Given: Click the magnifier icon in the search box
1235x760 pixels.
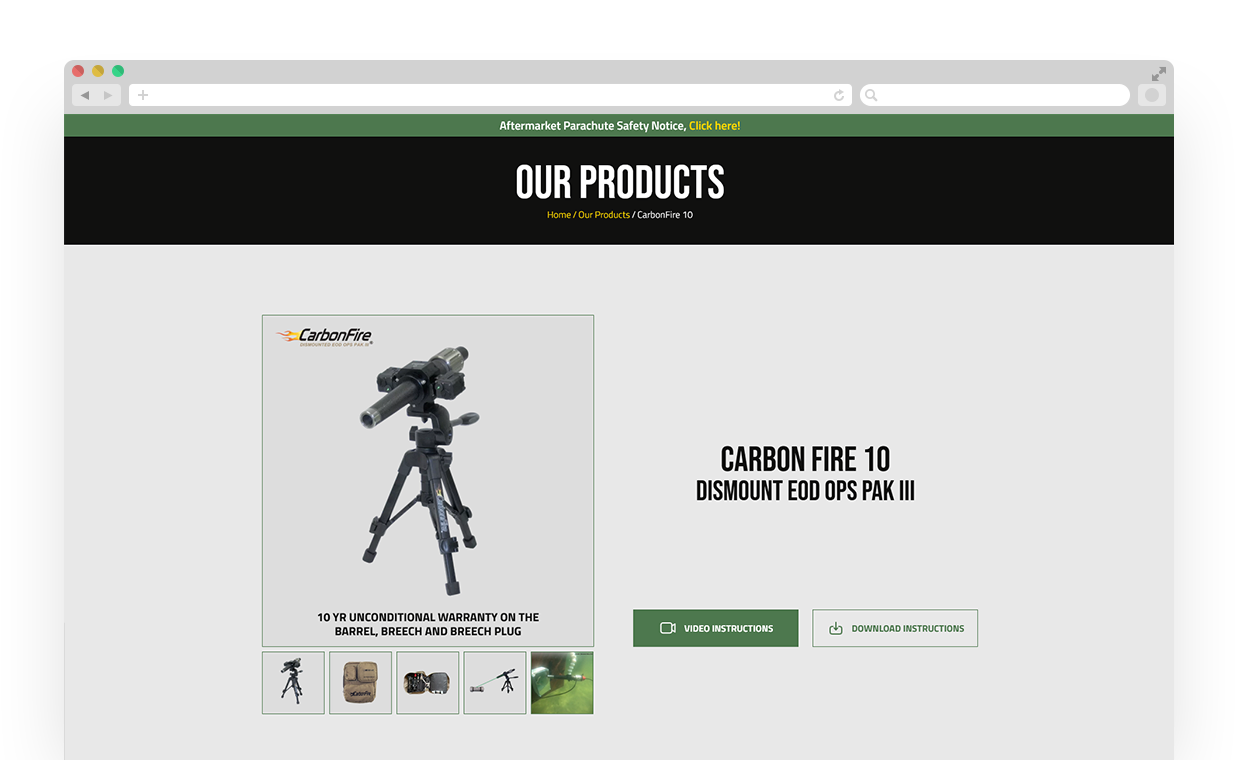Looking at the screenshot, I should 871,95.
